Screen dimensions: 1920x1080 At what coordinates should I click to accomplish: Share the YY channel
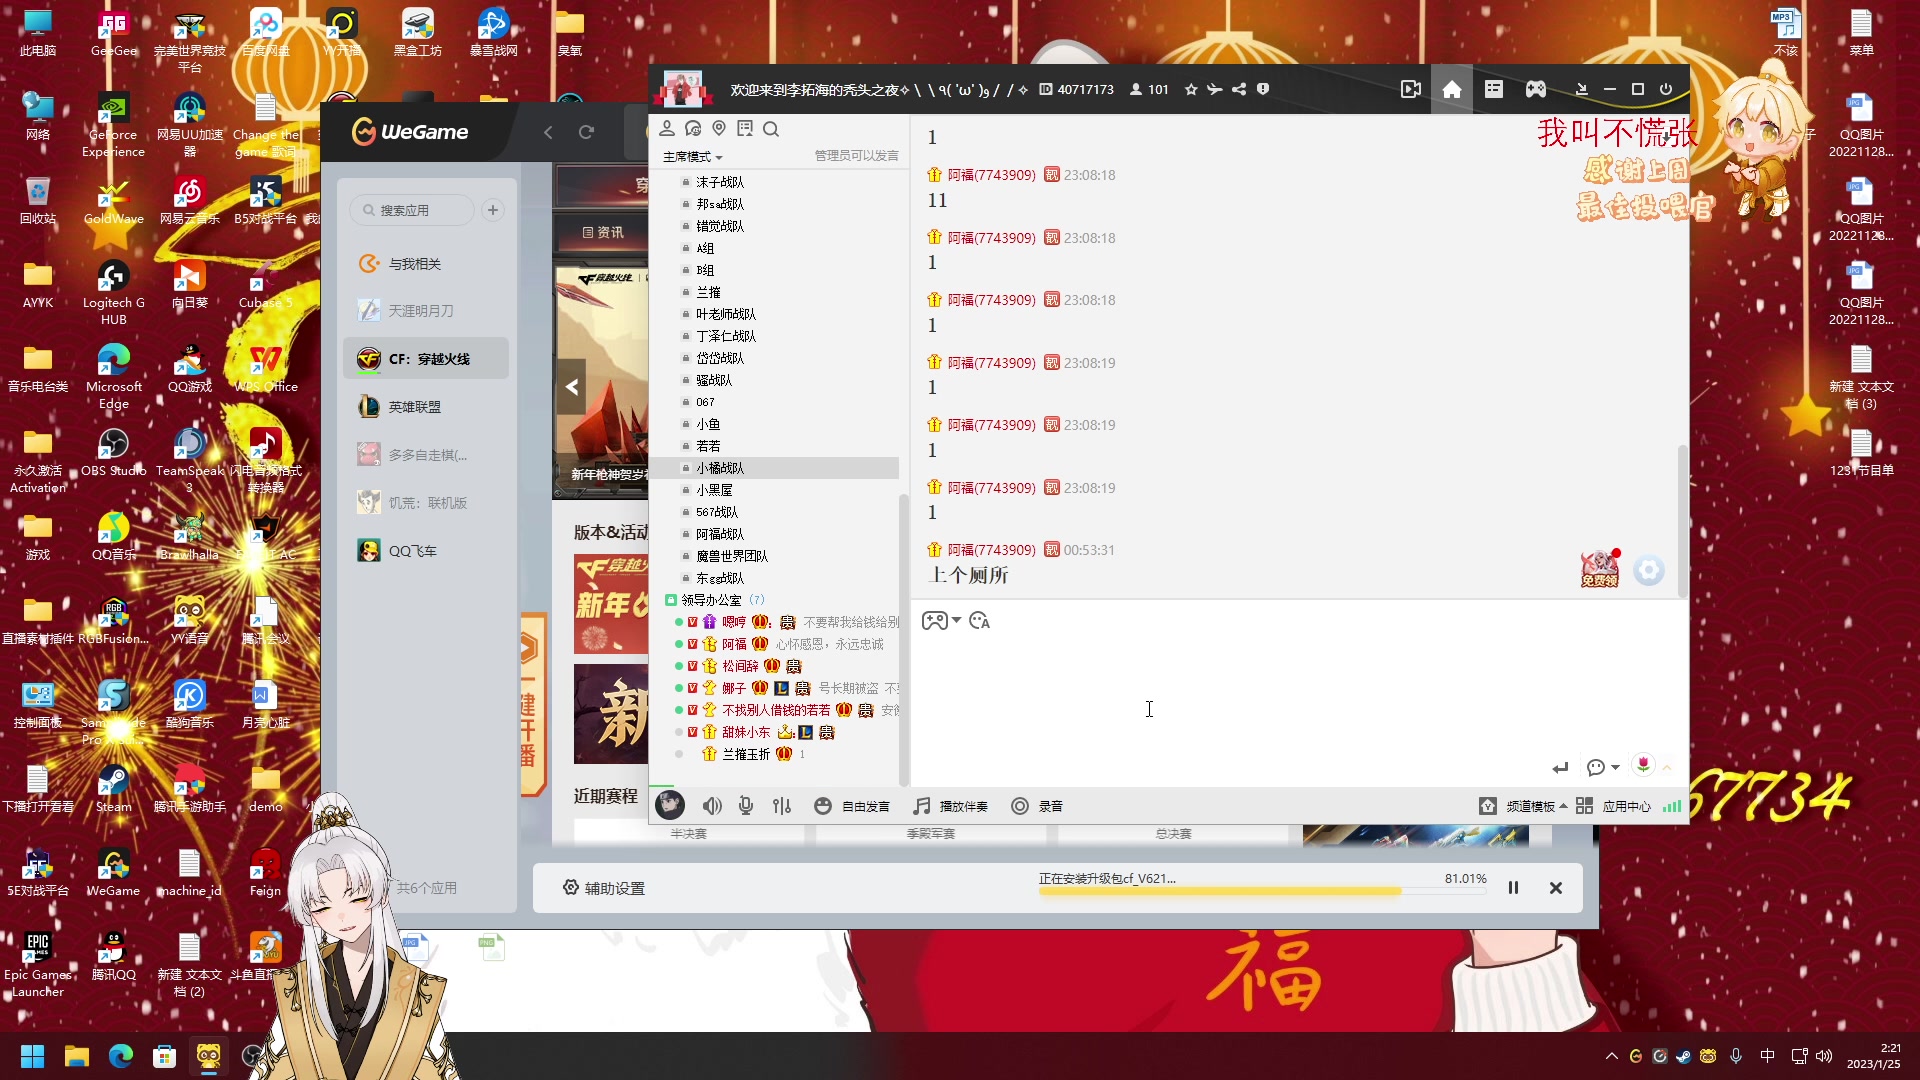[x=1239, y=89]
